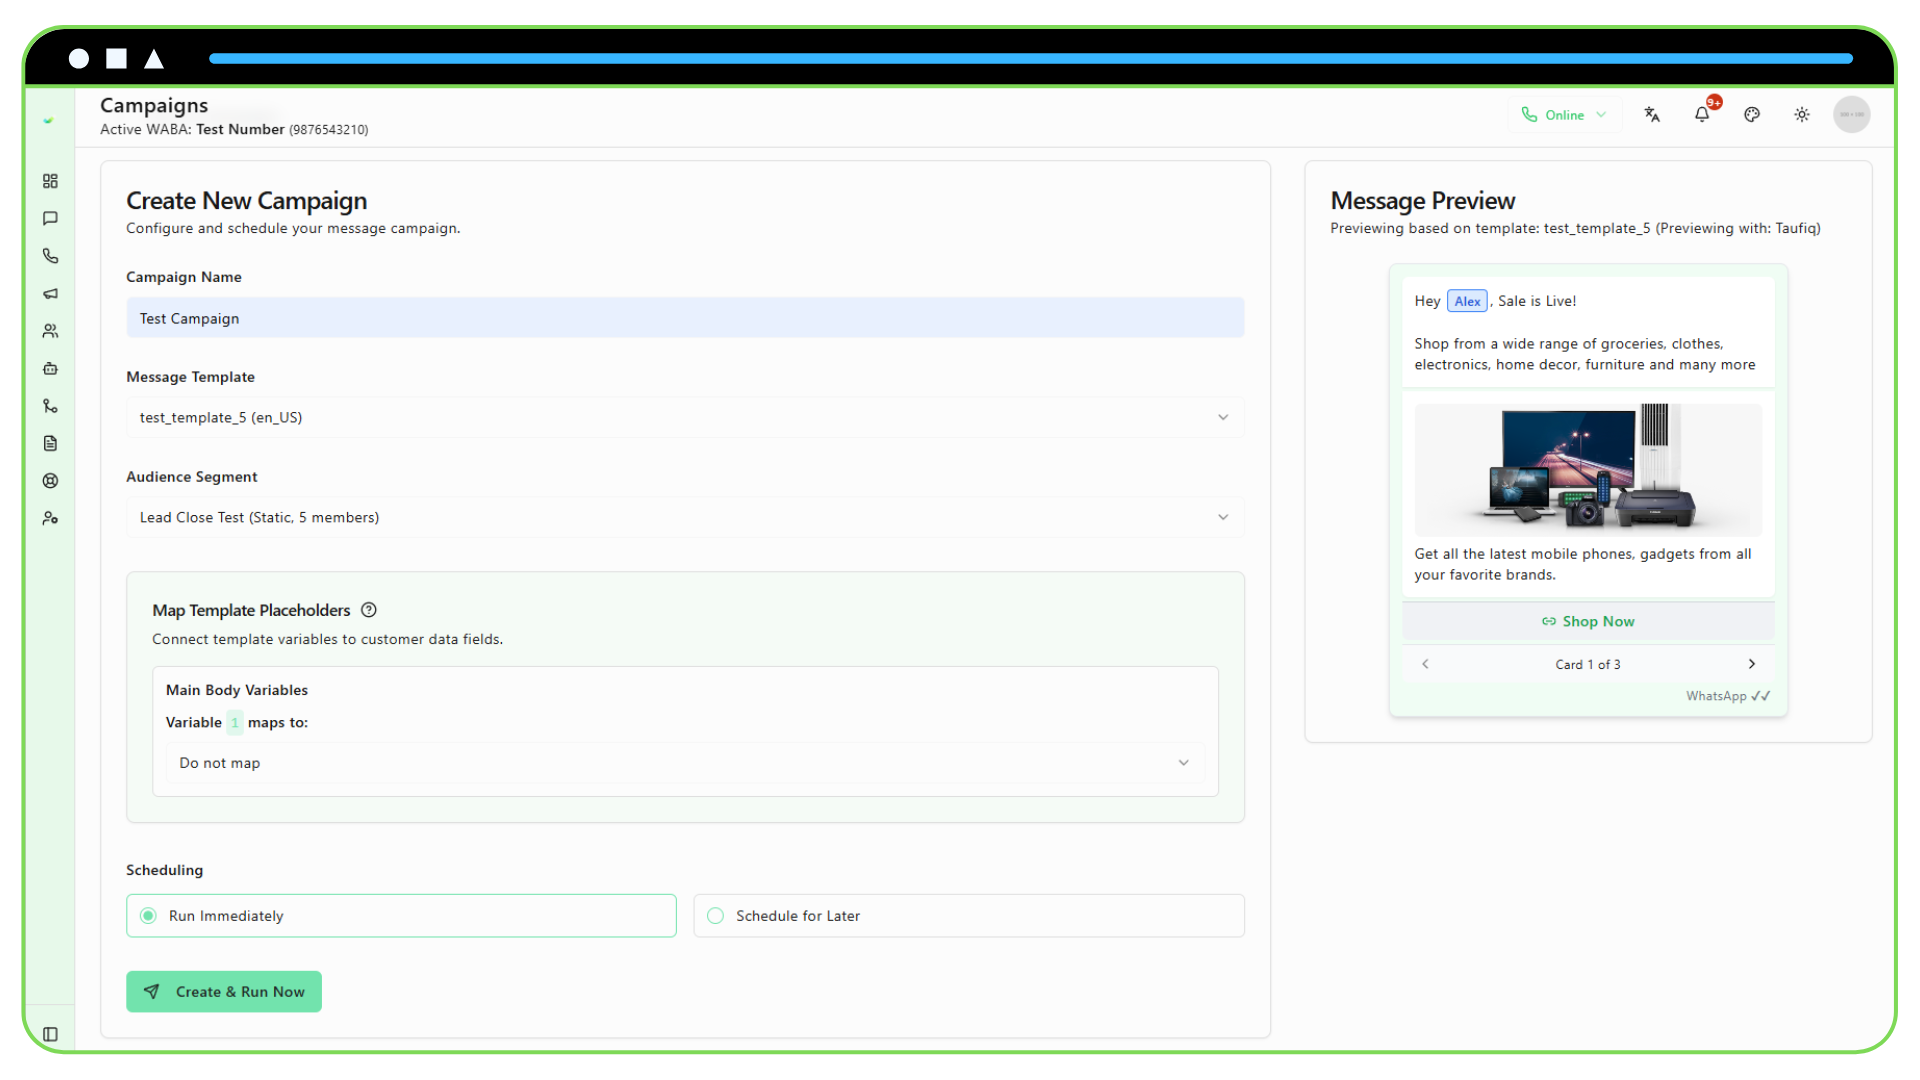Screen dimensions: 1920x1080
Task: Open the Variable 1 maps to dropdown
Action: pyautogui.click(x=685, y=763)
